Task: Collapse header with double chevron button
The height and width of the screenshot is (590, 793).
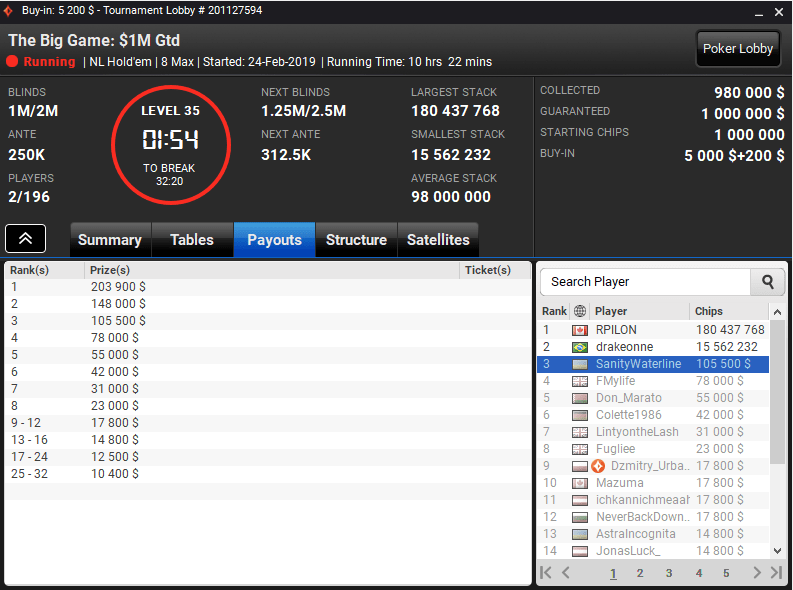Action: [25, 239]
